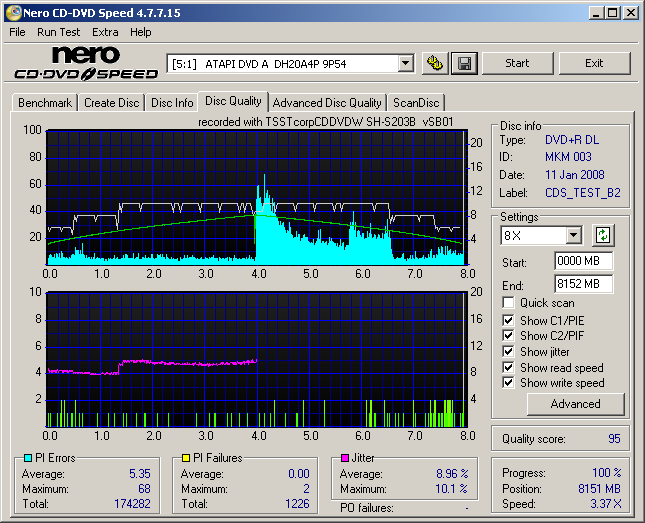645x523 pixels.
Task: Switch to the ScanDisc tab
Action: [x=416, y=103]
